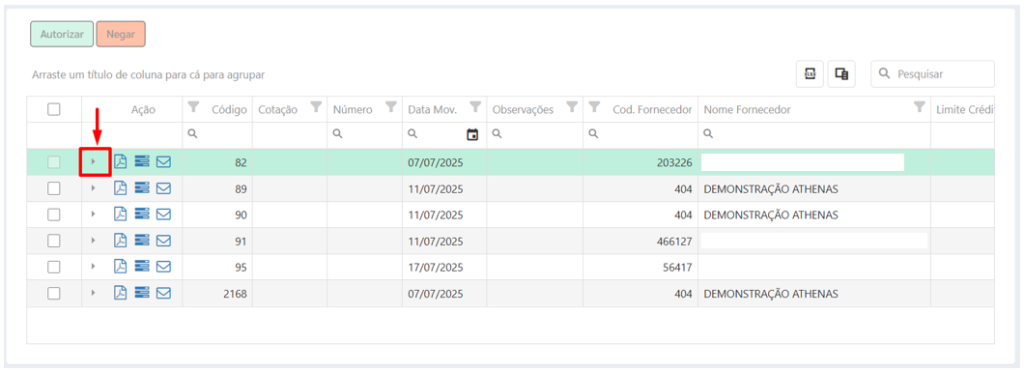Select date cell 17/07/2025
Image resolution: width=1024 pixels, height=371 pixels.
coord(436,267)
